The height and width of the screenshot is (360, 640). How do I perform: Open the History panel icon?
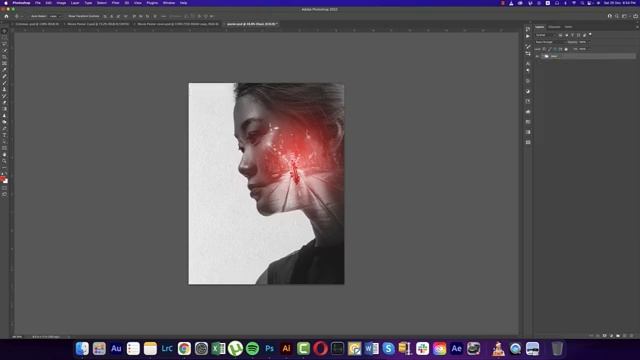(528, 29)
